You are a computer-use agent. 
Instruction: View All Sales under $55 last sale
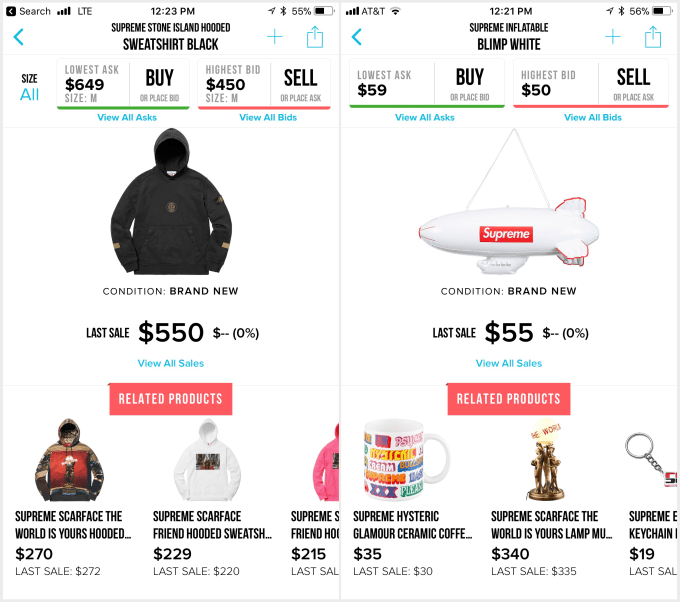coord(509,363)
